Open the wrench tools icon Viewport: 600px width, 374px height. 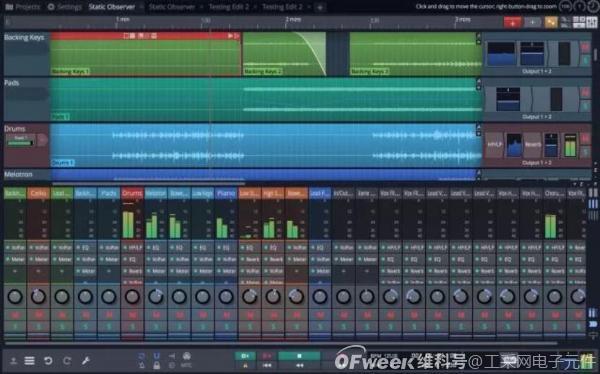(86, 360)
